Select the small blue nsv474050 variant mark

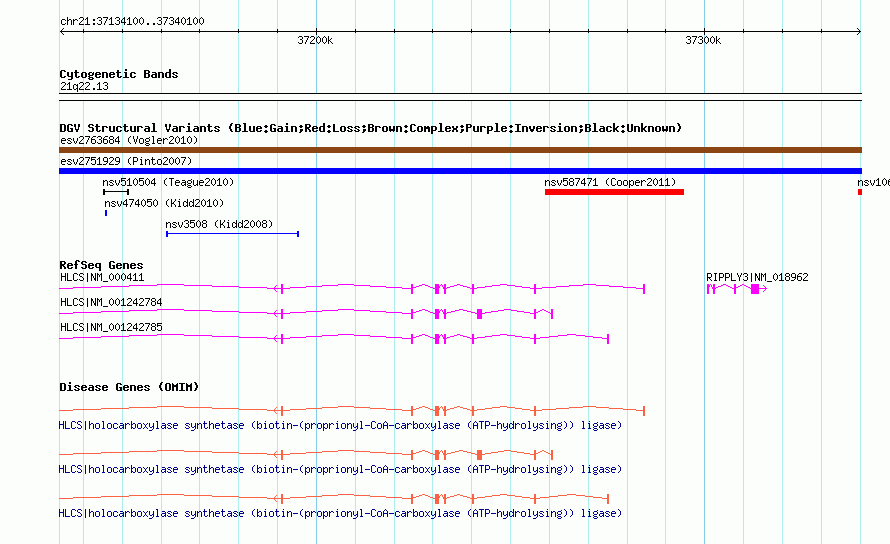coord(106,213)
